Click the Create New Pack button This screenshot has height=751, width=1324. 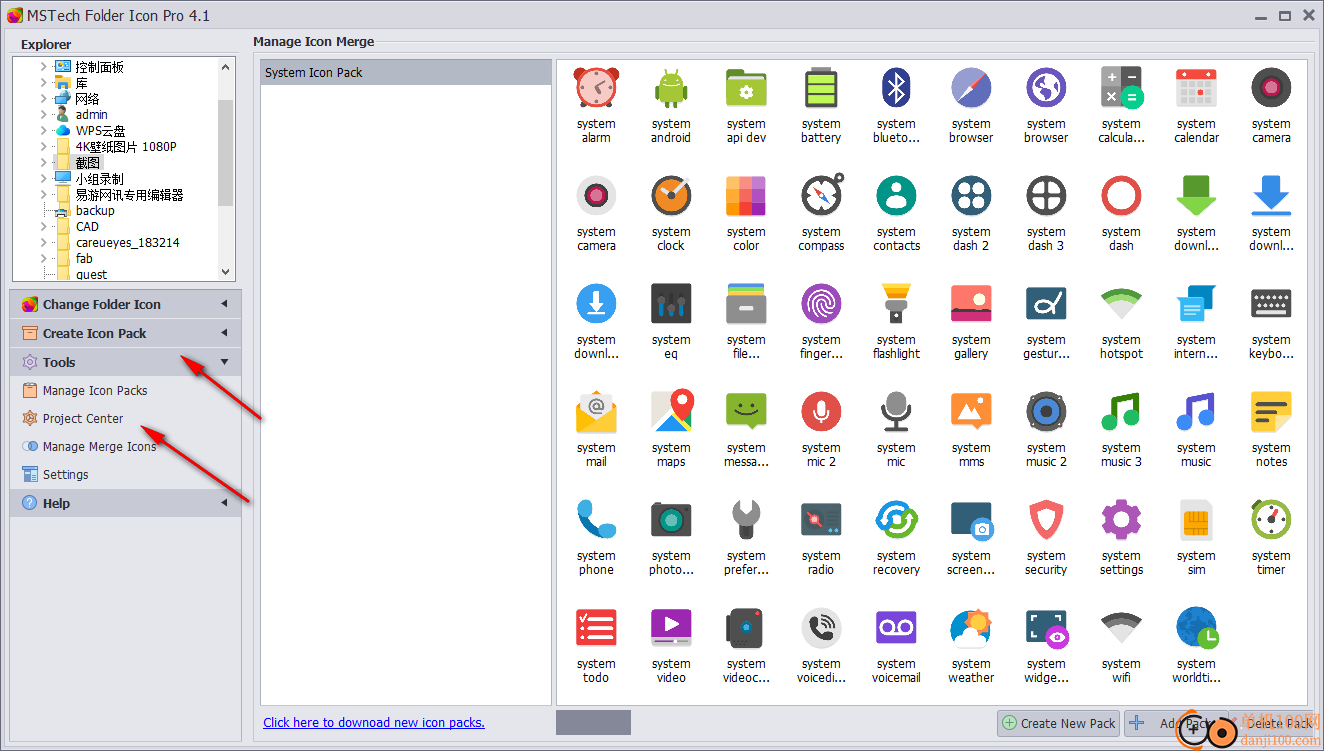click(x=1059, y=723)
